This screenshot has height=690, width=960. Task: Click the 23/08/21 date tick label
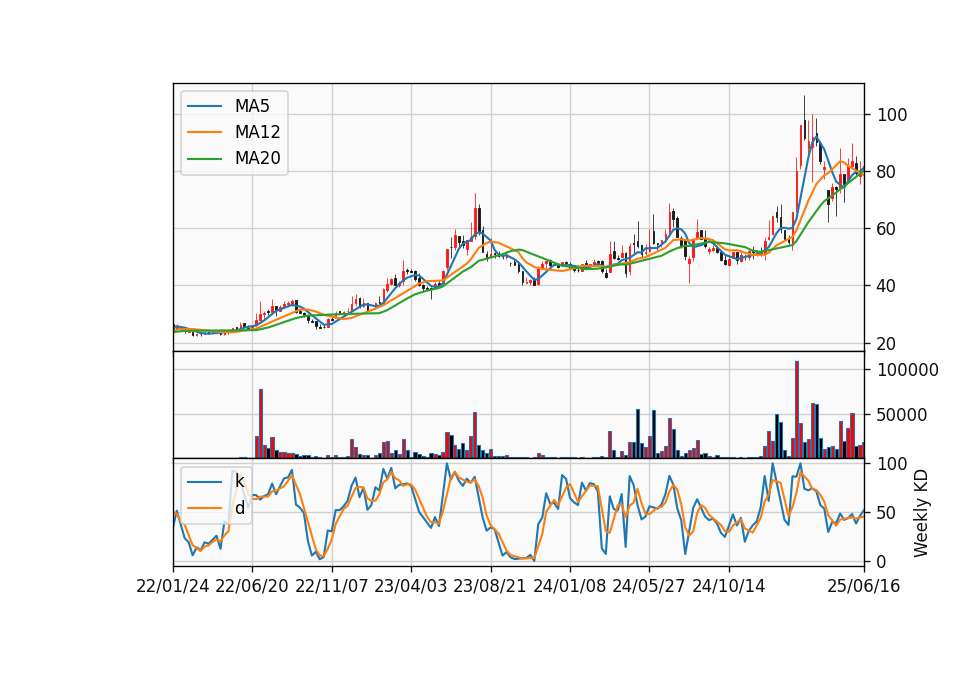pos(490,587)
